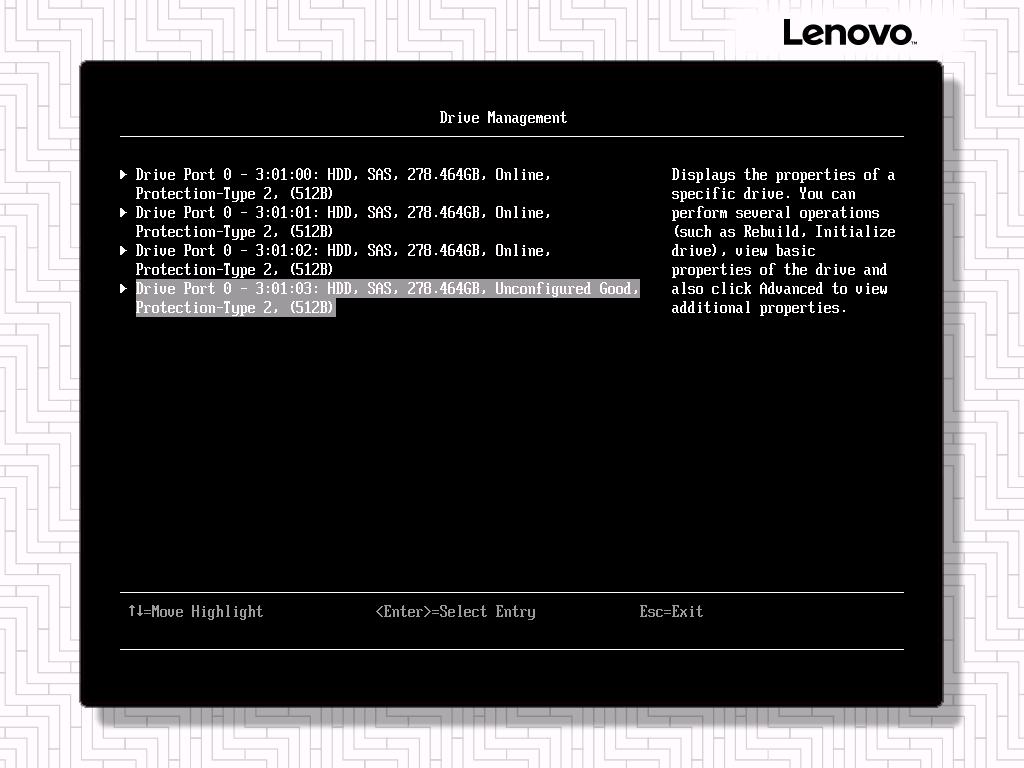Expand the Drive Port 3:01:01 arrow marker
Viewport: 1024px width, 768px height.
pyautogui.click(x=124, y=213)
